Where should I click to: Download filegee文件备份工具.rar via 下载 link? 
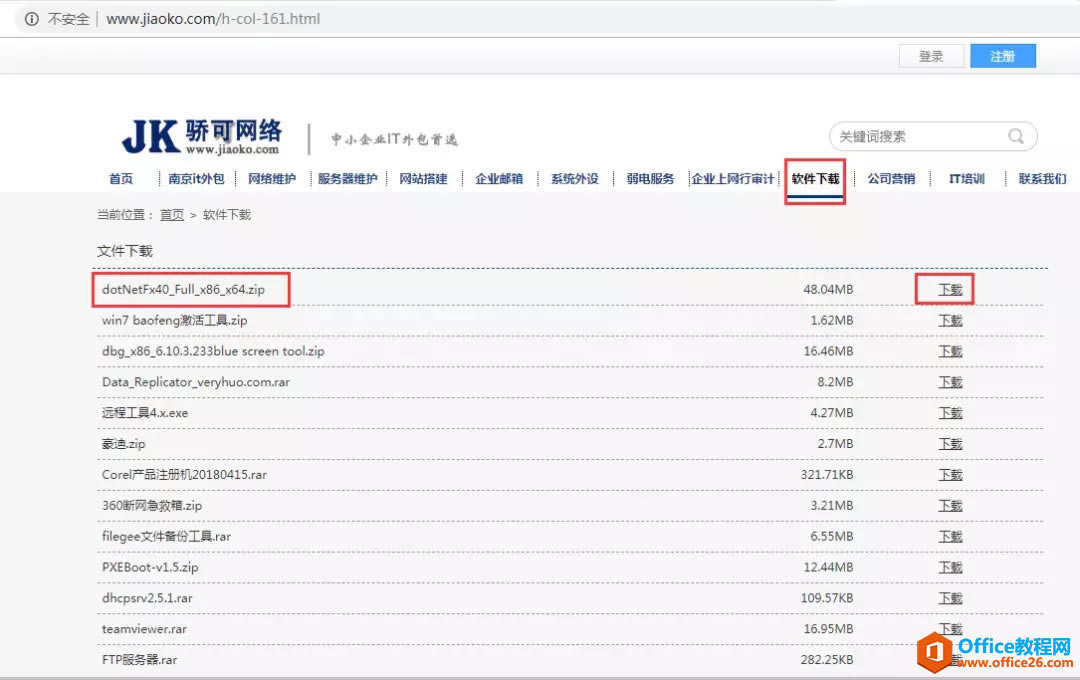pos(951,537)
